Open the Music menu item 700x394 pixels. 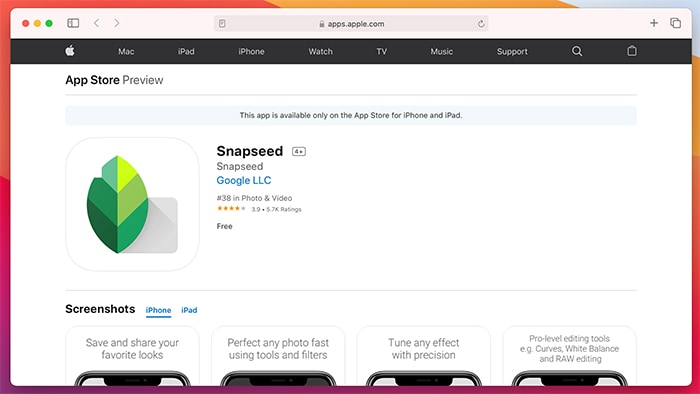click(x=442, y=51)
